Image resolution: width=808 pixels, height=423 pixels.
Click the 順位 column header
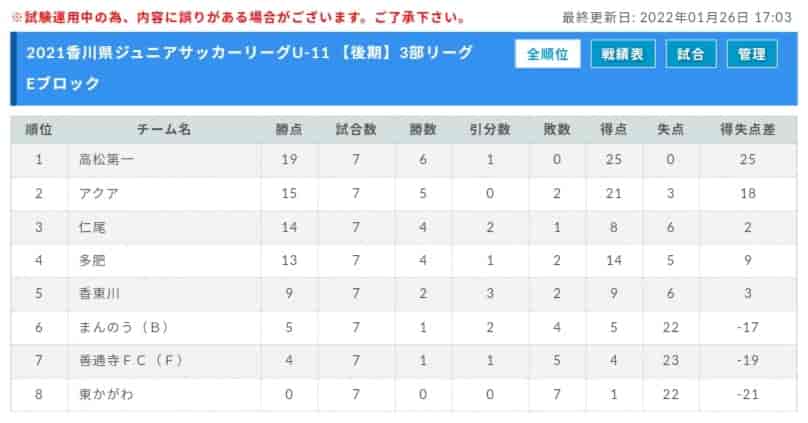pos(39,129)
